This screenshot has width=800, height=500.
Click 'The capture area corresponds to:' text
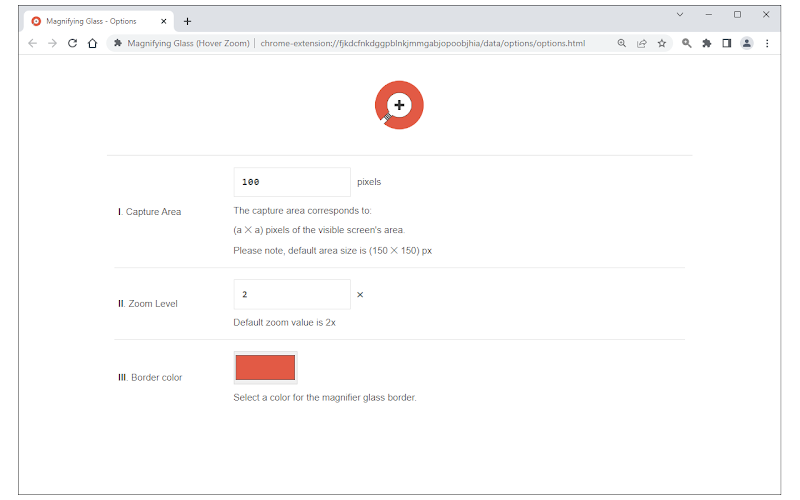303,211
